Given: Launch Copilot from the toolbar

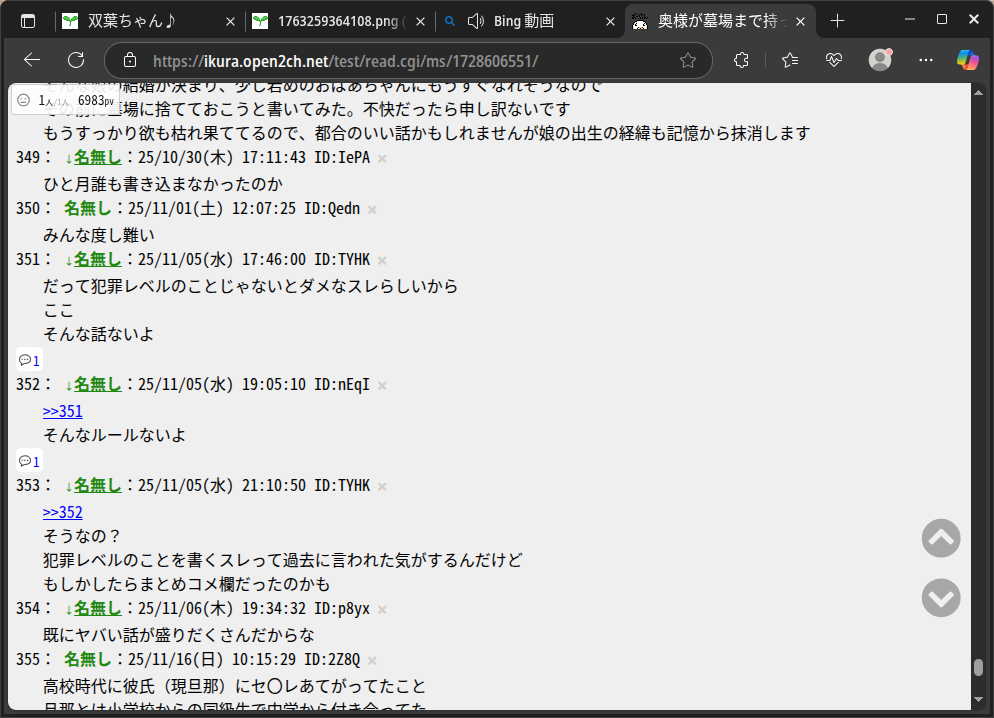Looking at the screenshot, I should click(x=967, y=60).
